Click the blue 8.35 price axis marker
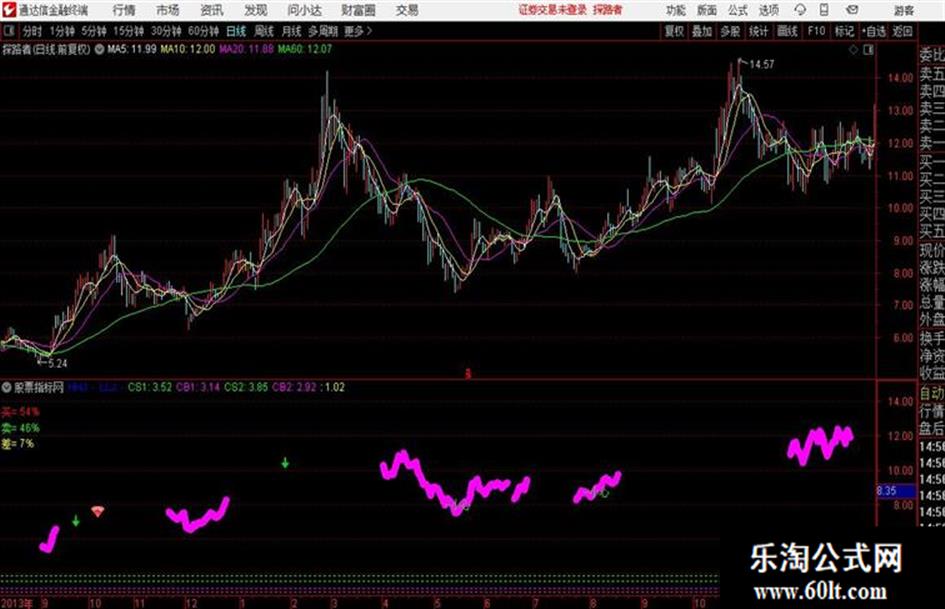The image size is (945, 609). 896,491
